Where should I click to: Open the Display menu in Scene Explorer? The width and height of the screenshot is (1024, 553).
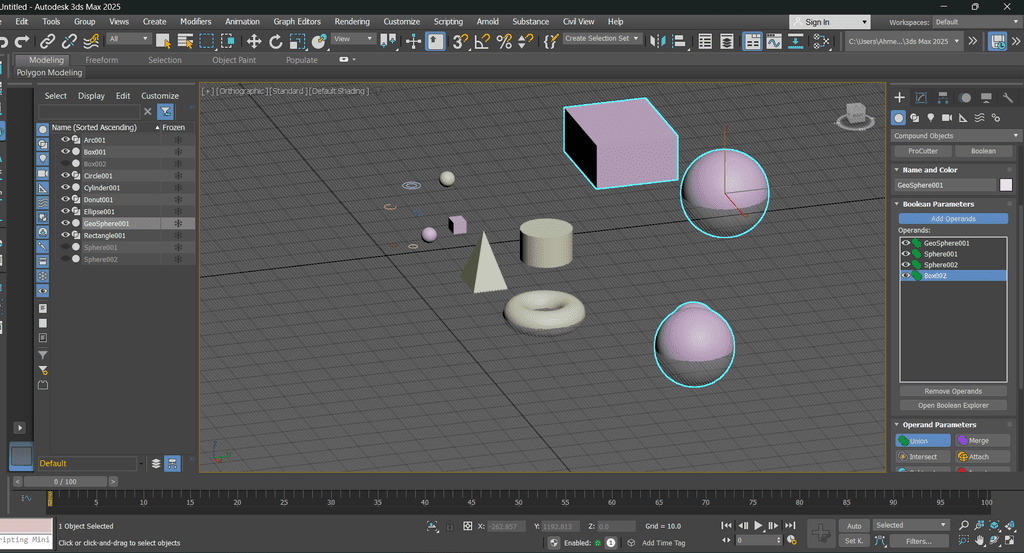(x=91, y=95)
